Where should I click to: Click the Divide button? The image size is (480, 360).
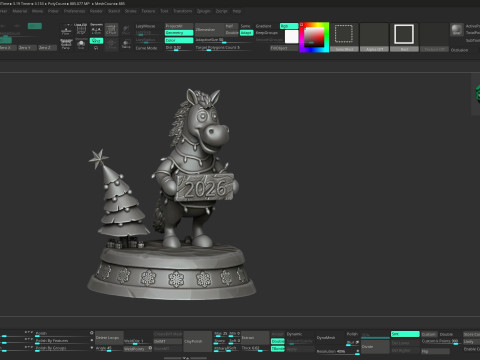coord(375,347)
